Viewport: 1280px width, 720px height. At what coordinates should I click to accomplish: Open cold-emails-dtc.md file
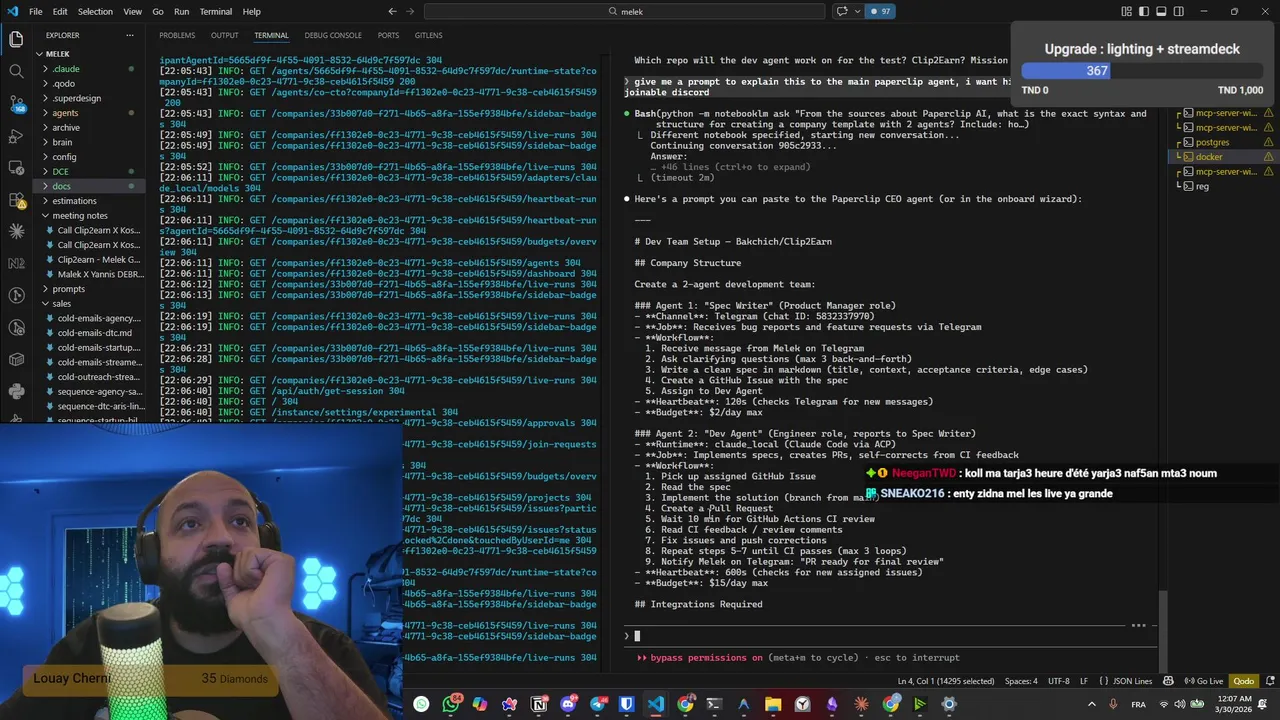[x=94, y=333]
